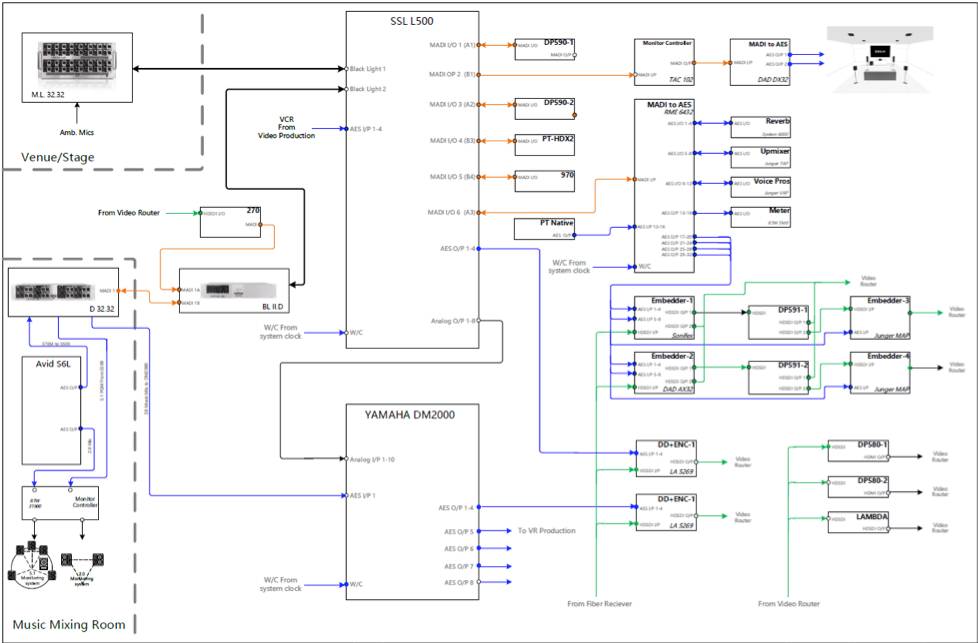Click the 5.1 monitoring system speaker icon
The image size is (978, 643).
pyautogui.click(x=32, y=564)
